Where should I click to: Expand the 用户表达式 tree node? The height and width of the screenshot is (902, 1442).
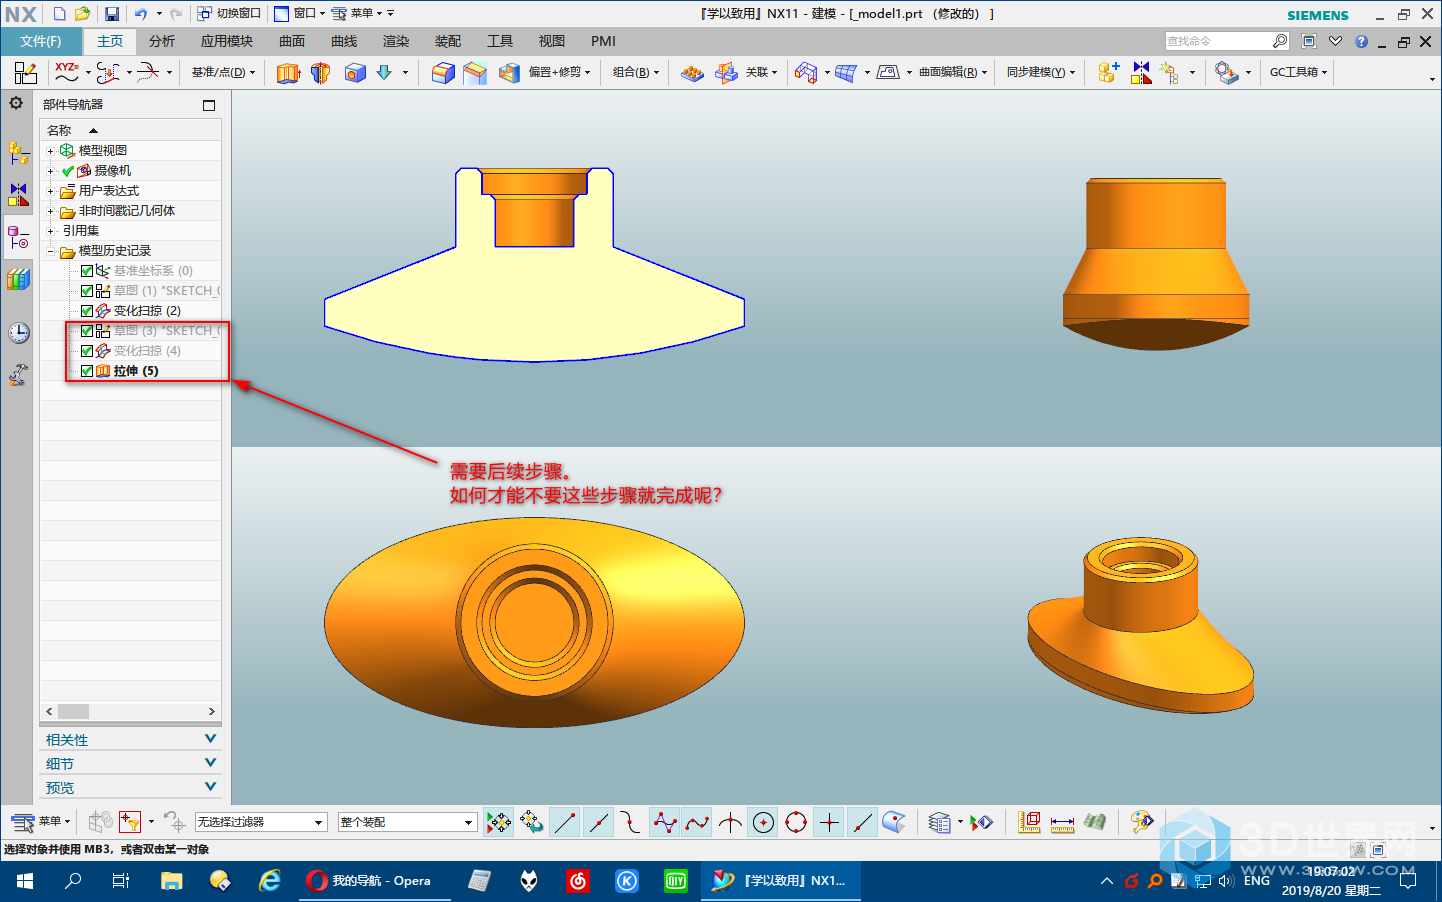click(50, 191)
